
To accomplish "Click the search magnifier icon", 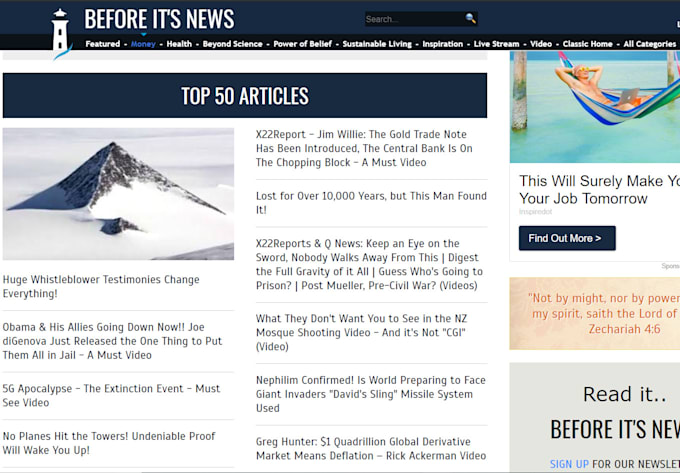I will (470, 18).
